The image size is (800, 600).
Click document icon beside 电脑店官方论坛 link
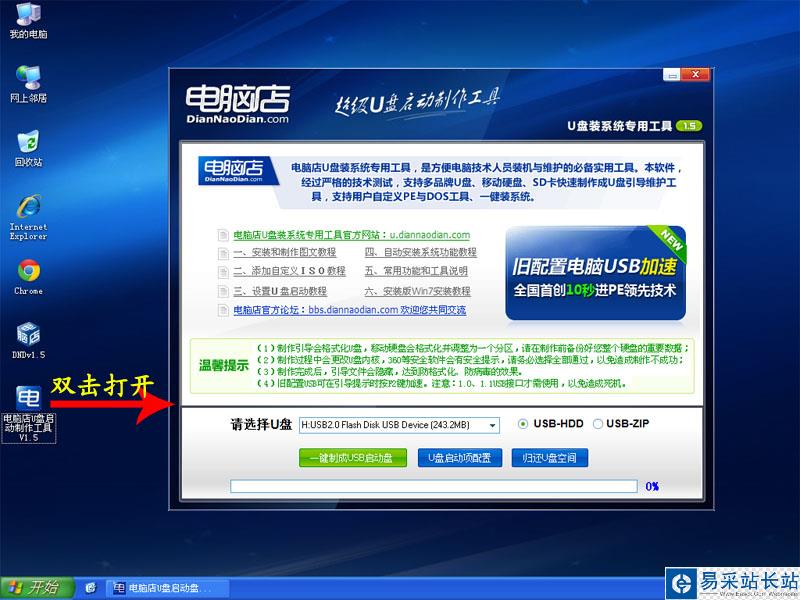coord(223,310)
